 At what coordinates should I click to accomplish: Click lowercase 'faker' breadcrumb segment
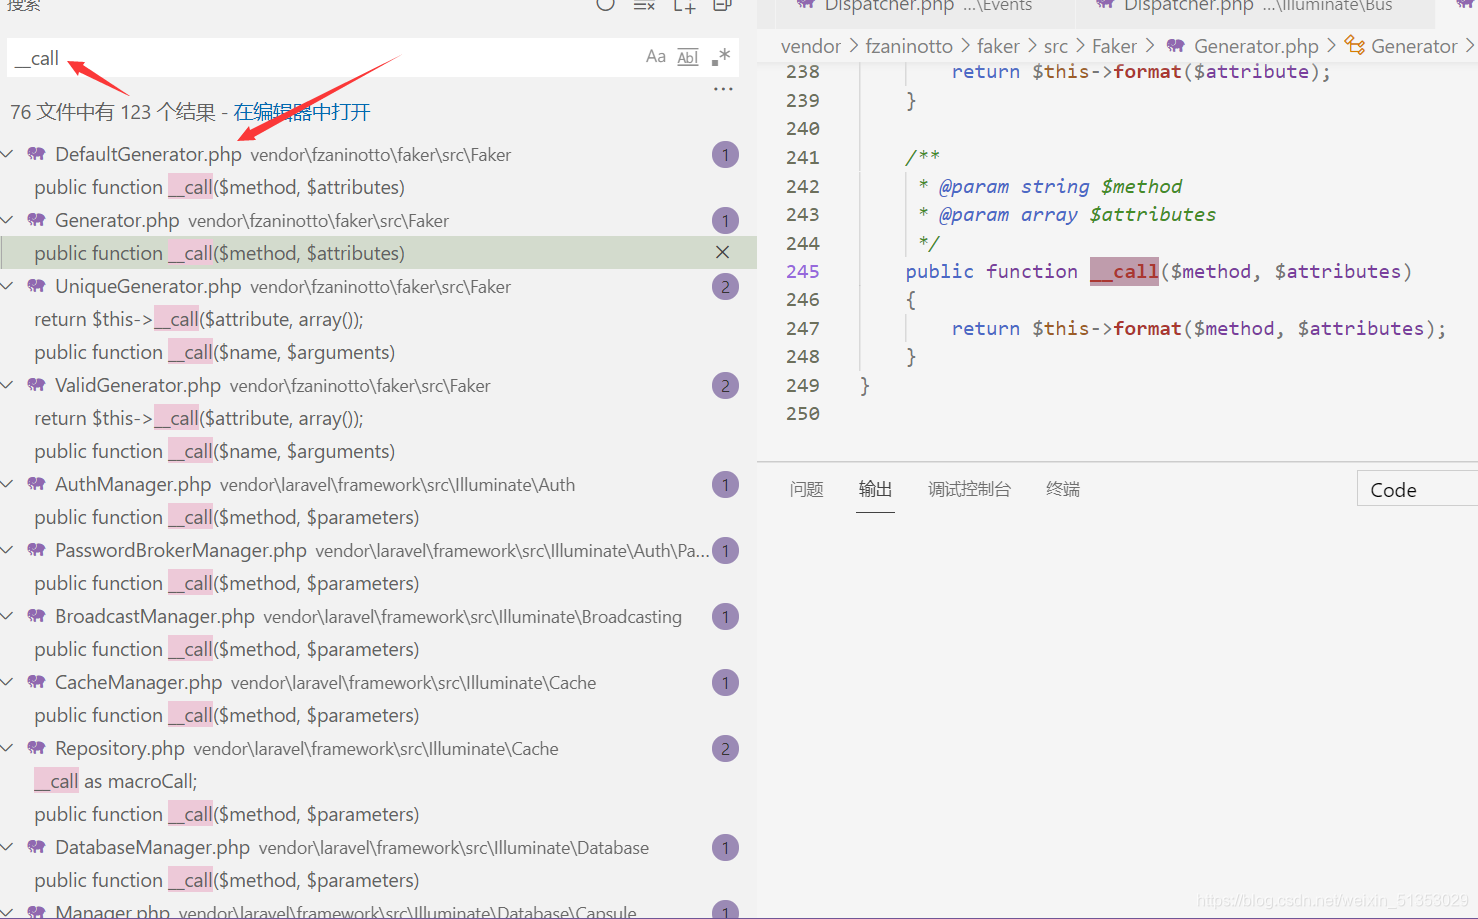click(x=998, y=46)
